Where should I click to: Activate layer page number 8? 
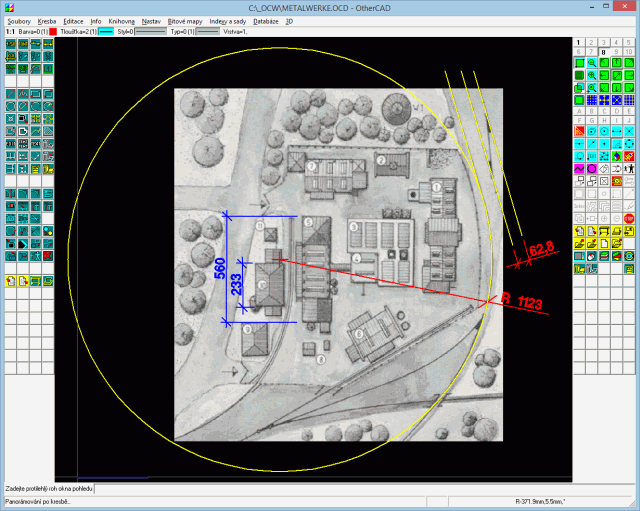[x=604, y=53]
